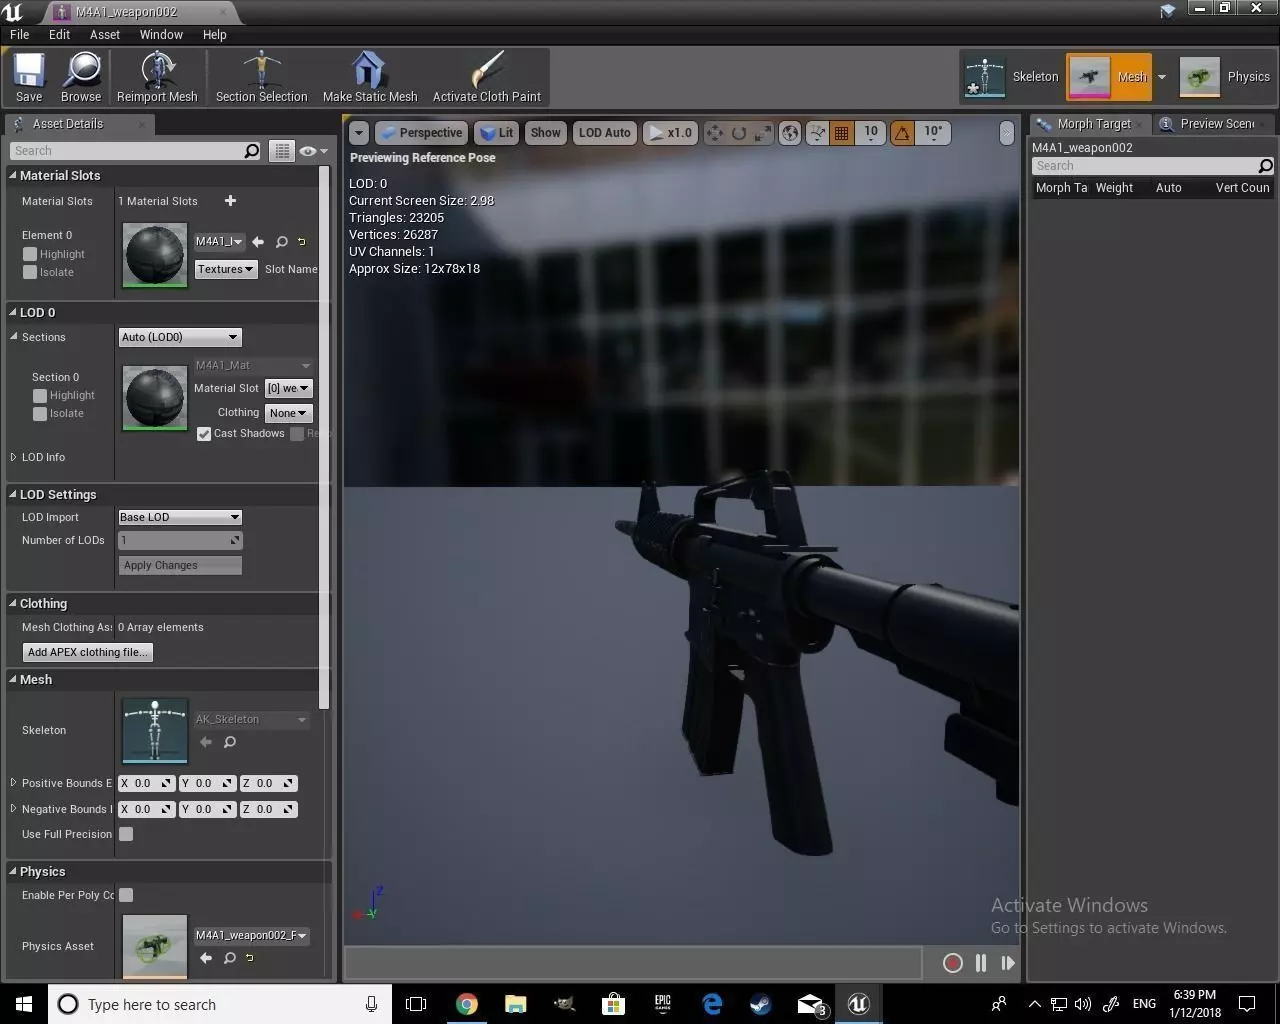Use selected asset arrow for Physics Asset
This screenshot has height=1024, width=1280.
coord(206,958)
